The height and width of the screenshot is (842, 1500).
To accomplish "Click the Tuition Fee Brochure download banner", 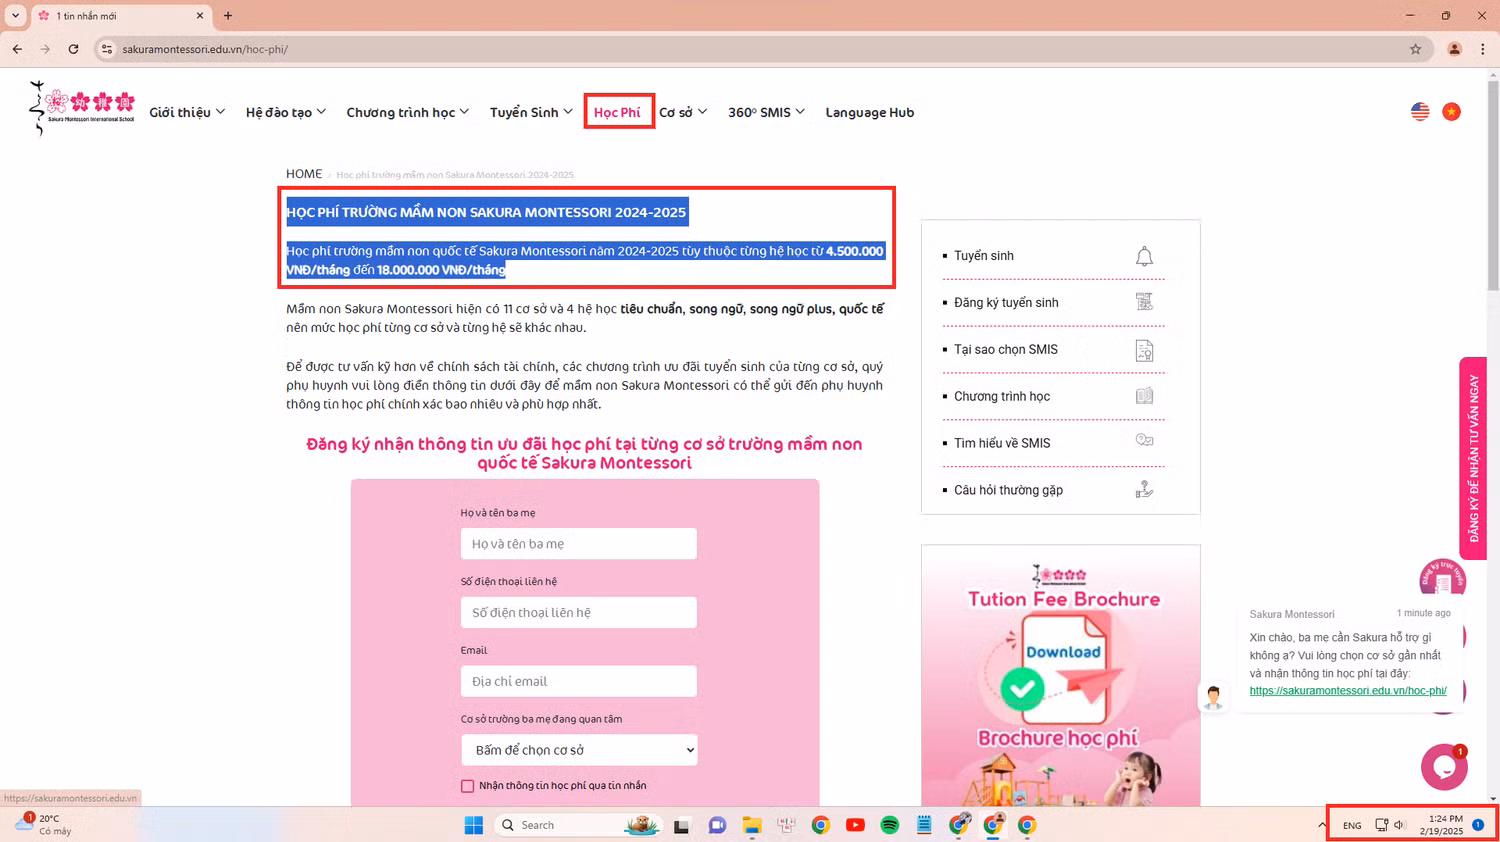I will (x=1061, y=675).
